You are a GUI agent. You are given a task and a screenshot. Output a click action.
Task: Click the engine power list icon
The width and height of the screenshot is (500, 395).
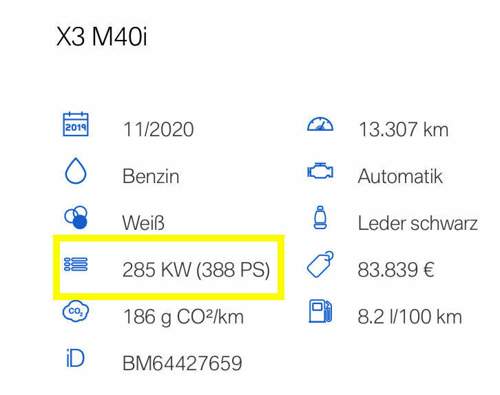click(x=76, y=264)
